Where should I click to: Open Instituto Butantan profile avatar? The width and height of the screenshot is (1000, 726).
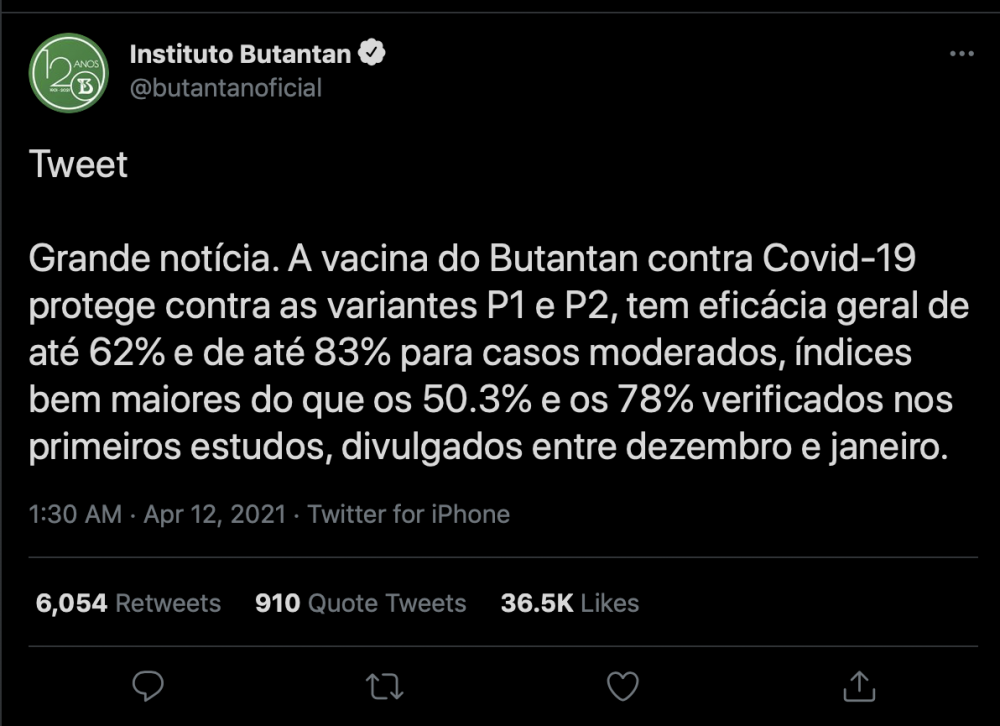pos(69,73)
